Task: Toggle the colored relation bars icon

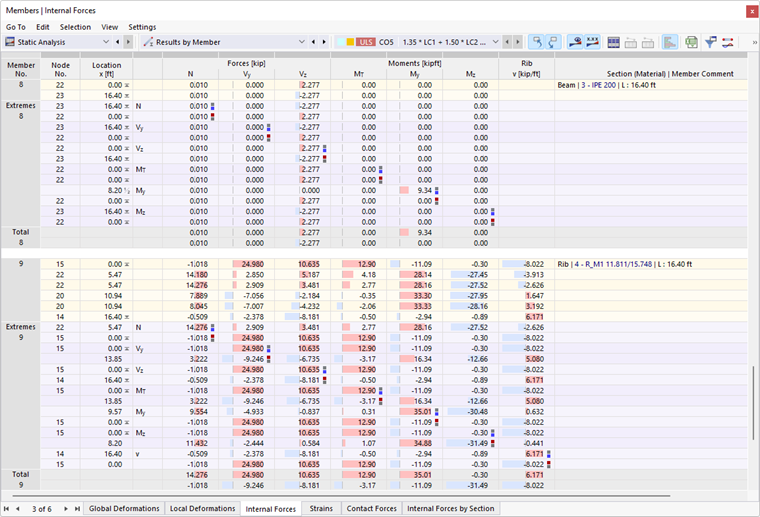Action: tap(669, 42)
